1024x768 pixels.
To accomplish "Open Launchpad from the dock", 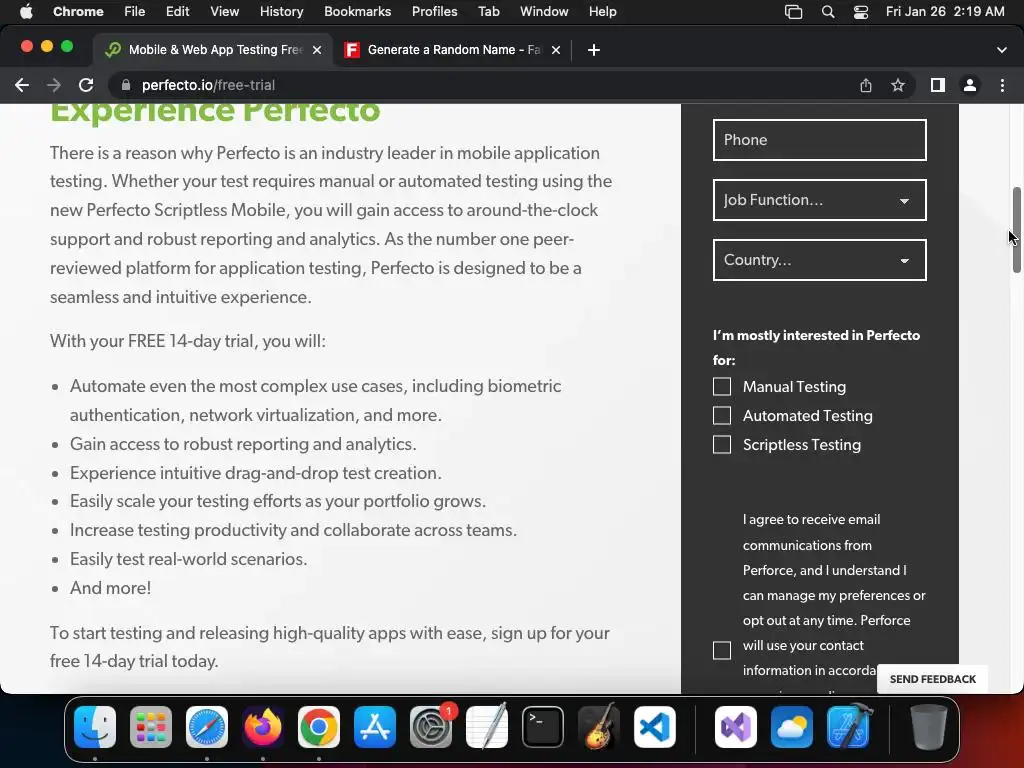I will pos(151,727).
